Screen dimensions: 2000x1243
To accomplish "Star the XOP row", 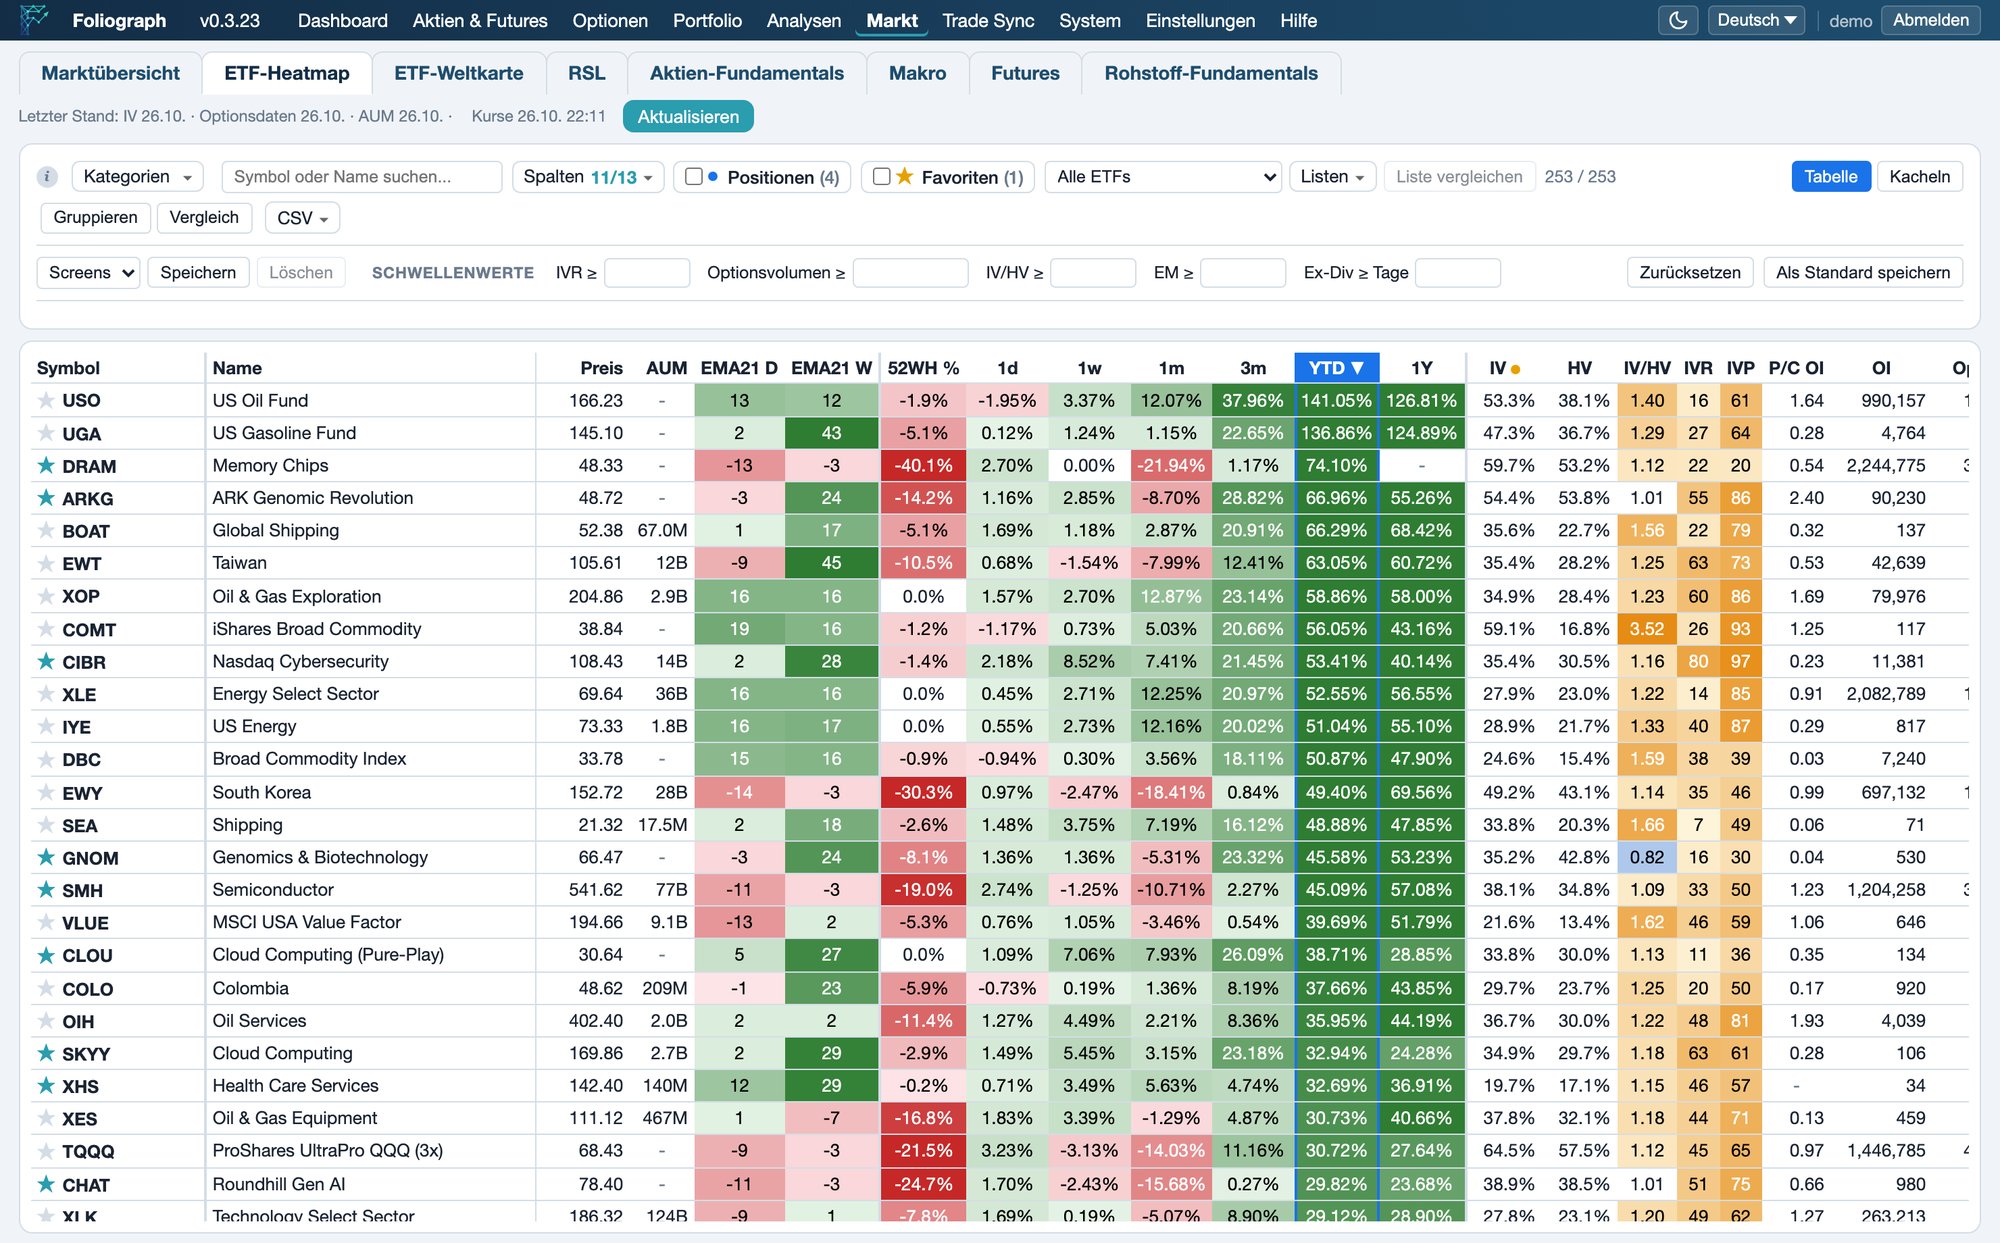I will pyautogui.click(x=46, y=596).
